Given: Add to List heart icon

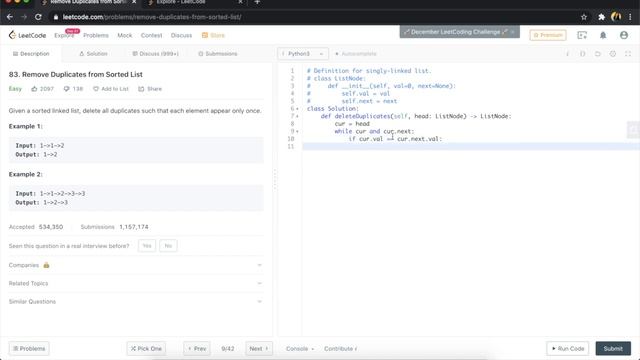Looking at the screenshot, I should 96,89.
